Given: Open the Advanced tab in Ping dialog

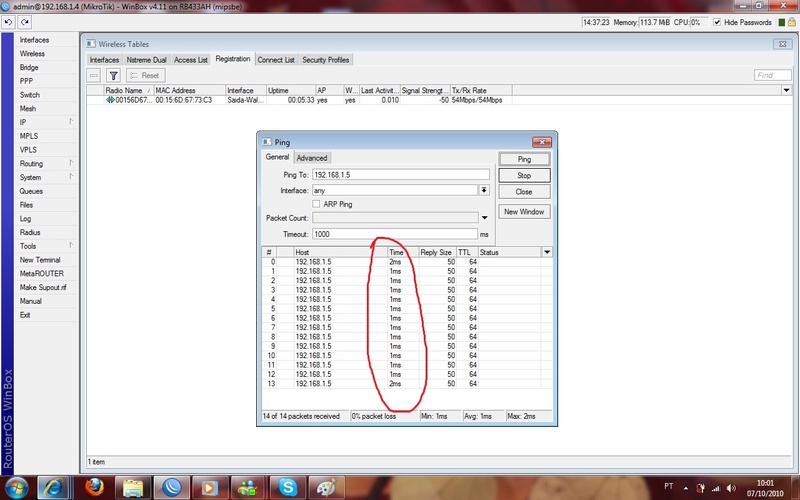Looking at the screenshot, I should pos(312,158).
